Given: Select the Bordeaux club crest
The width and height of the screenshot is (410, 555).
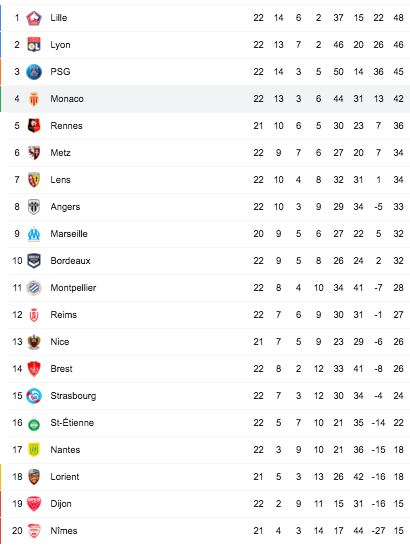Looking at the screenshot, I should coord(34,261).
